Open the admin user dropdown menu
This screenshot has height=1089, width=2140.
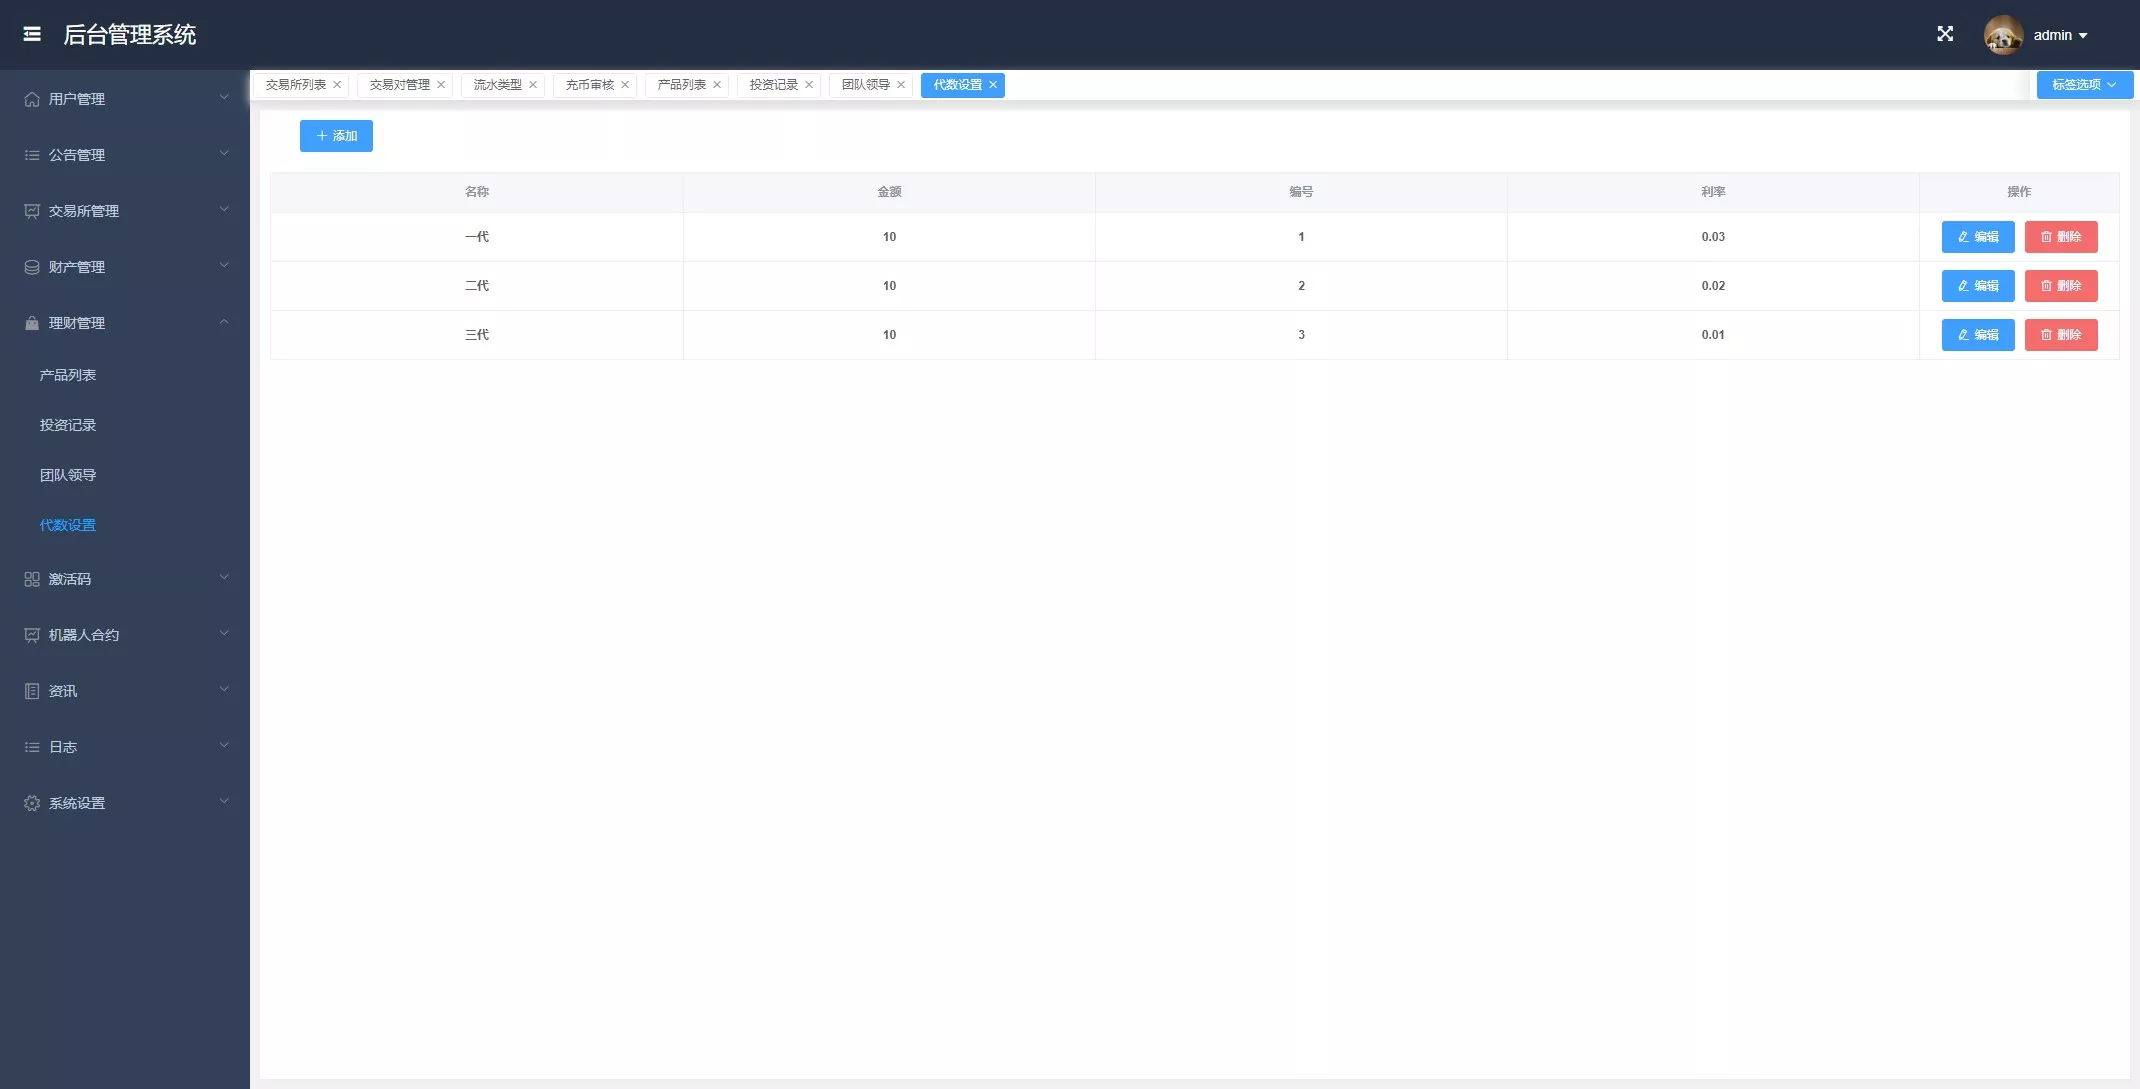click(2060, 35)
